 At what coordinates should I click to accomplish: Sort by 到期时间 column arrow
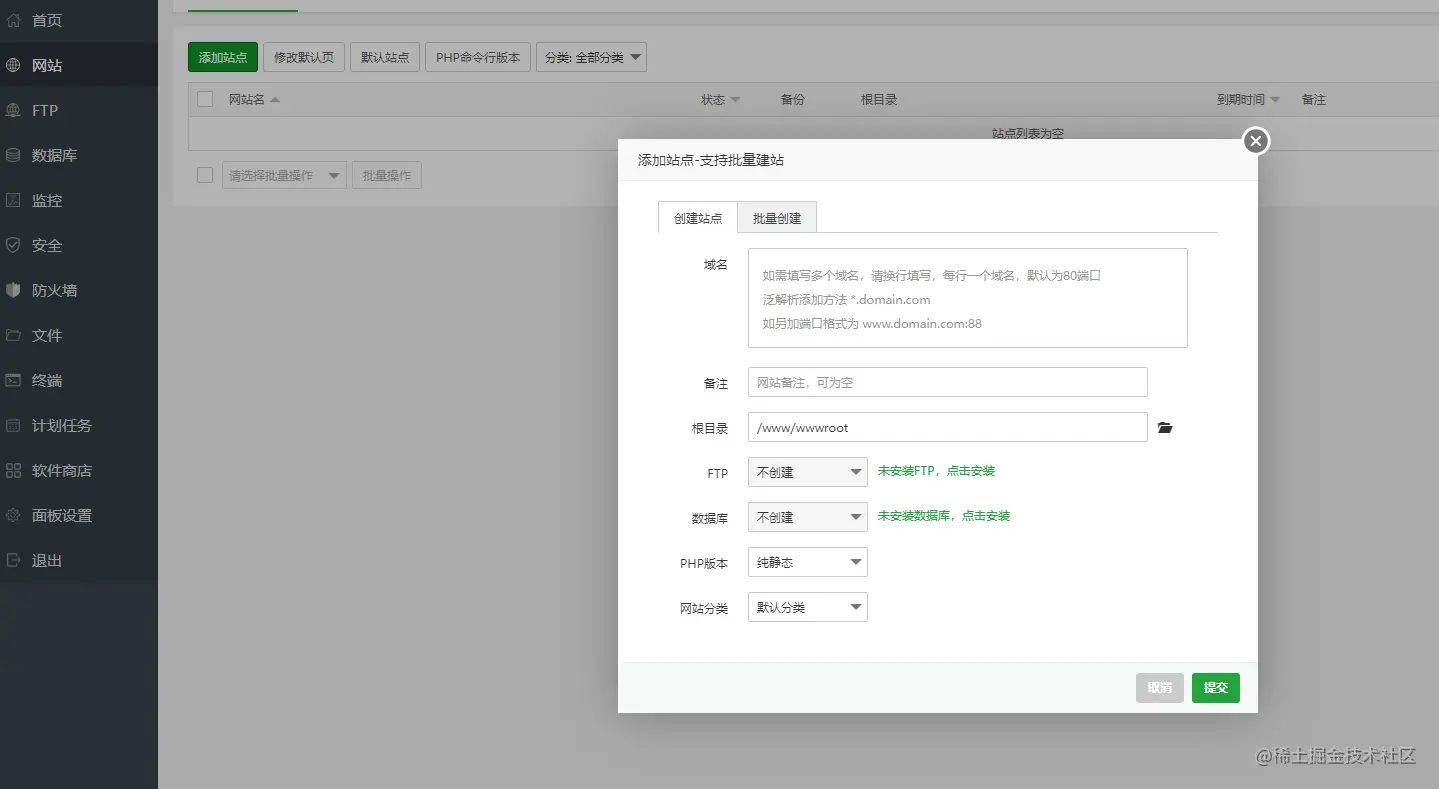[1275, 100]
